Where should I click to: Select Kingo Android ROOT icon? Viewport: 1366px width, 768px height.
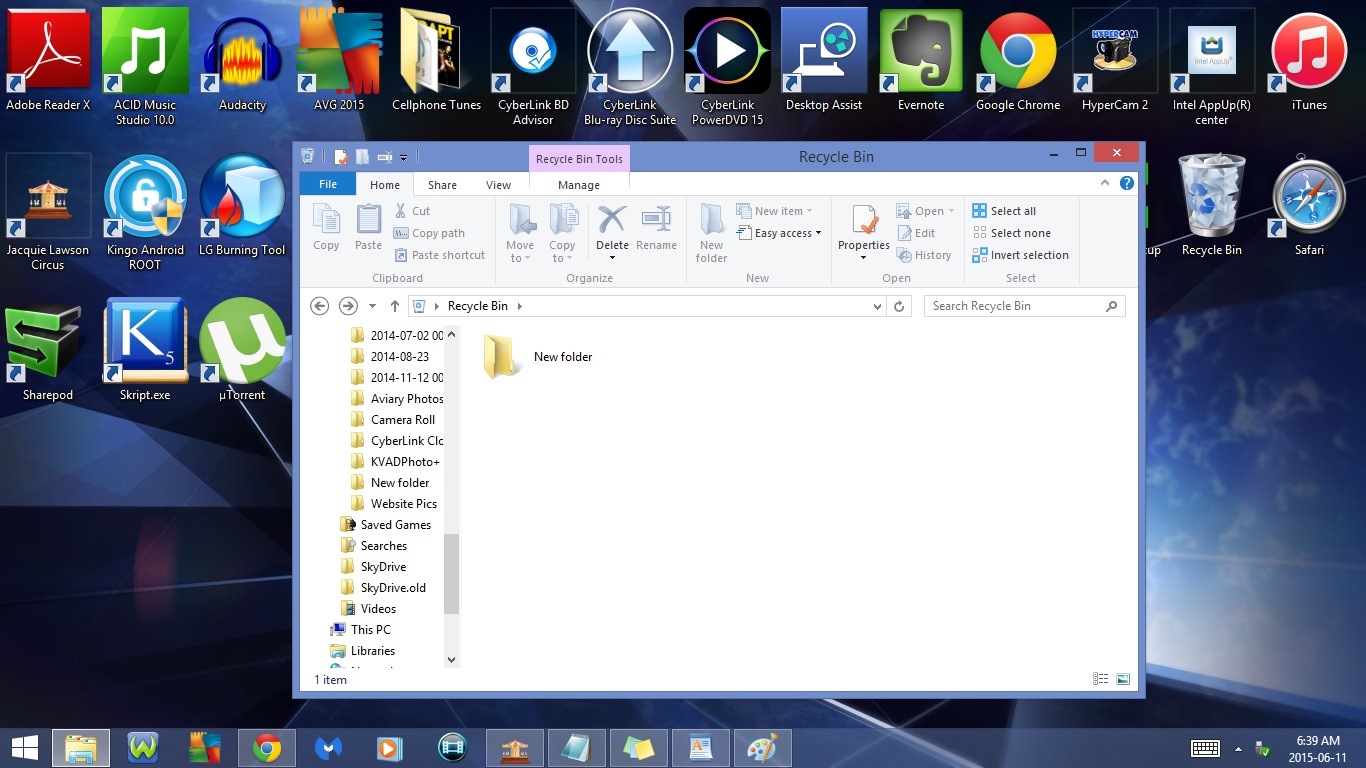click(145, 212)
